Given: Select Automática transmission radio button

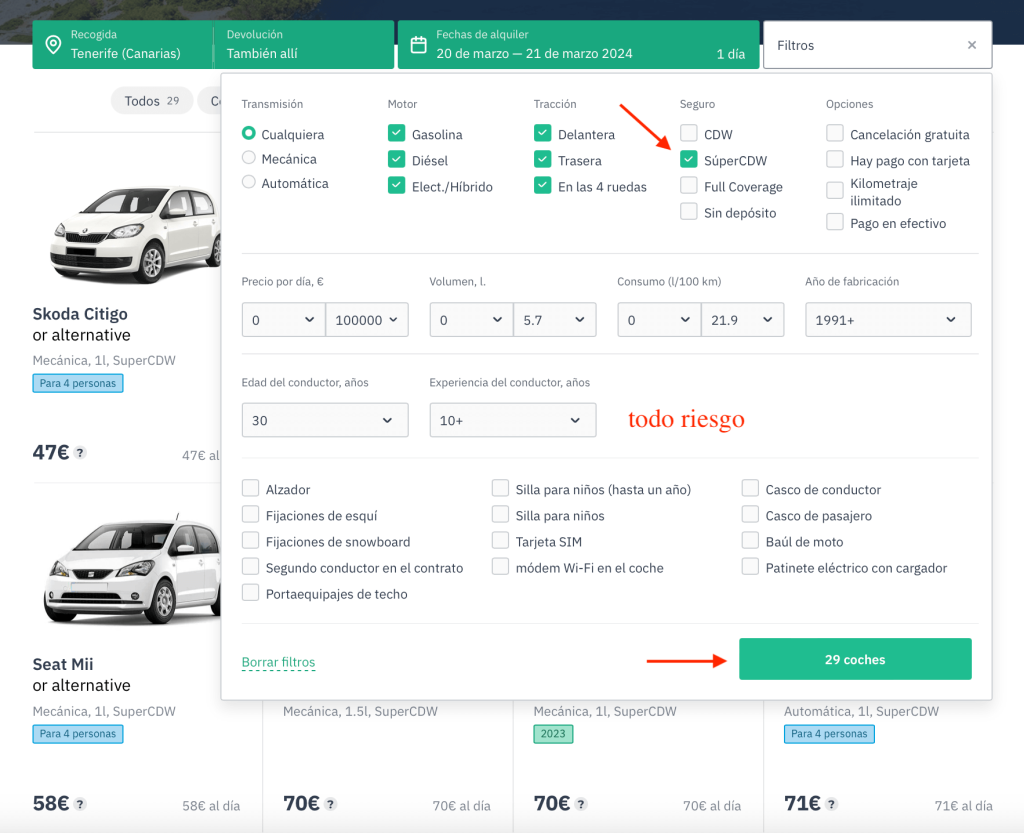Looking at the screenshot, I should click(249, 182).
